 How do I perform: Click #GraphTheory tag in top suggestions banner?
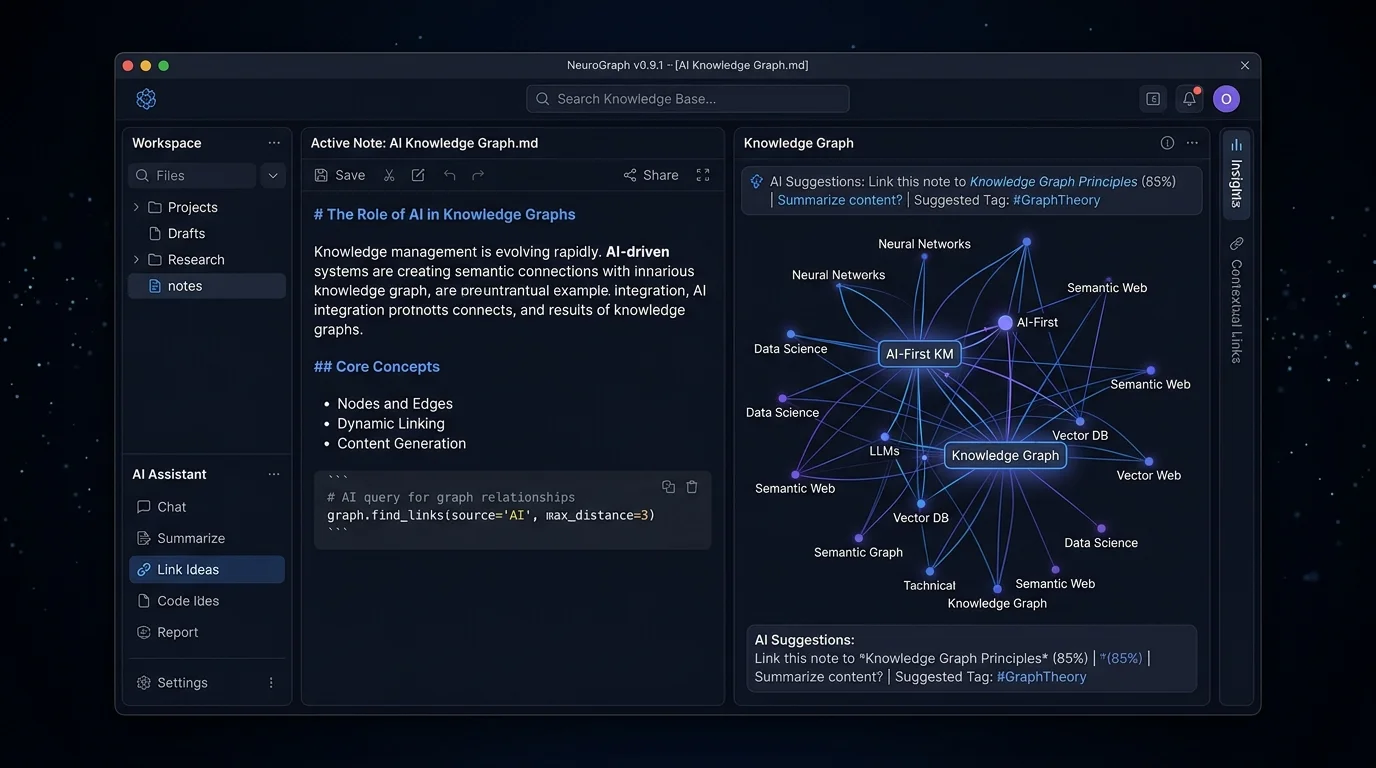coord(1056,200)
